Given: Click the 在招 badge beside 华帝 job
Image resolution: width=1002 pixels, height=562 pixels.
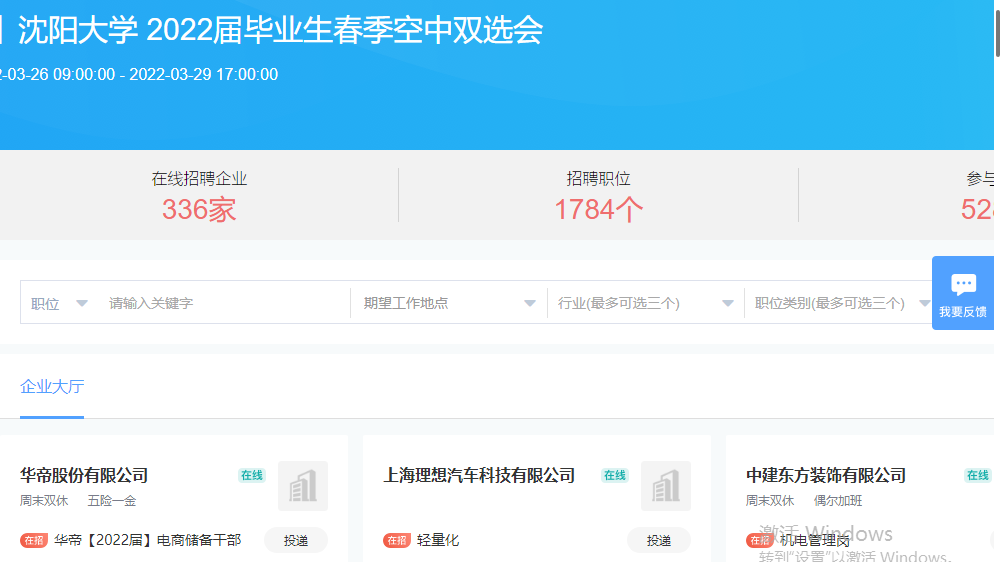Looking at the screenshot, I should point(34,541).
